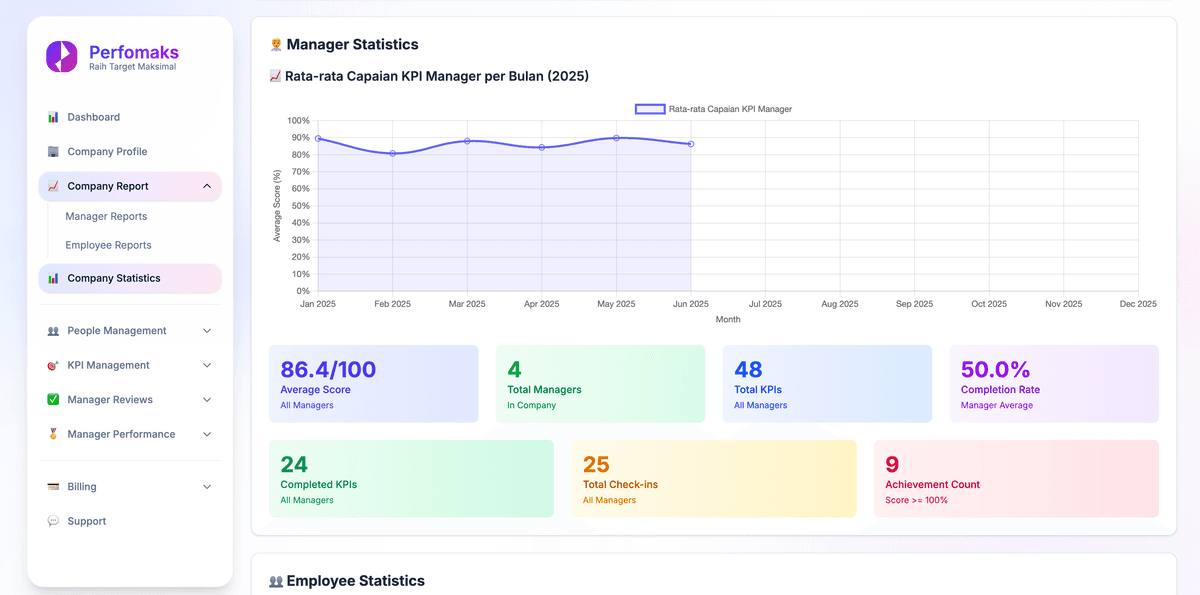Open Manager Reports submenu item

coord(106,216)
